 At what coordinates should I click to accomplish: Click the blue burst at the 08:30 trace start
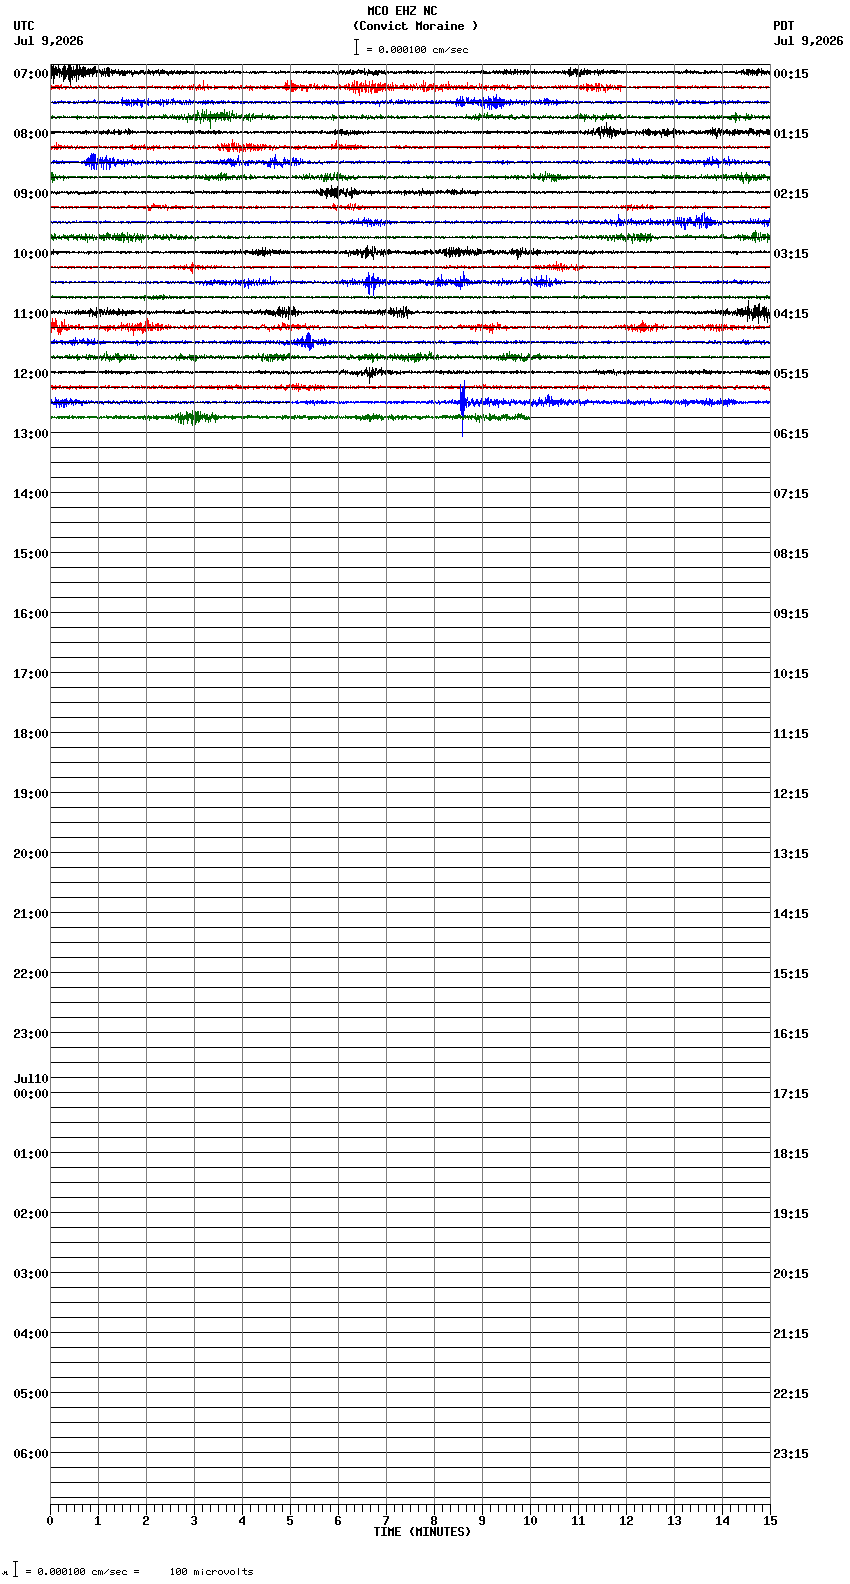coord(100,161)
